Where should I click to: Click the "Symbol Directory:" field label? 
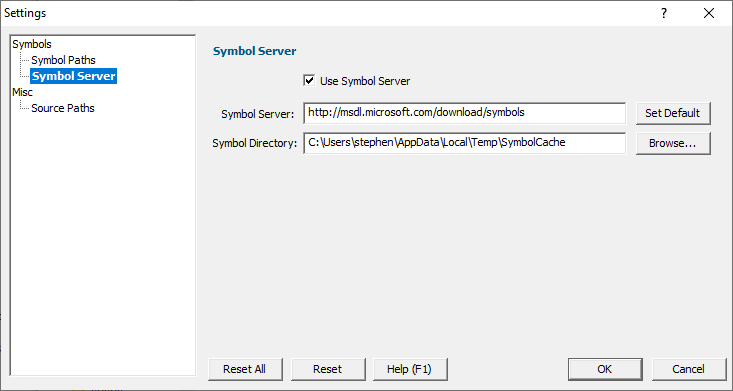coord(255,144)
